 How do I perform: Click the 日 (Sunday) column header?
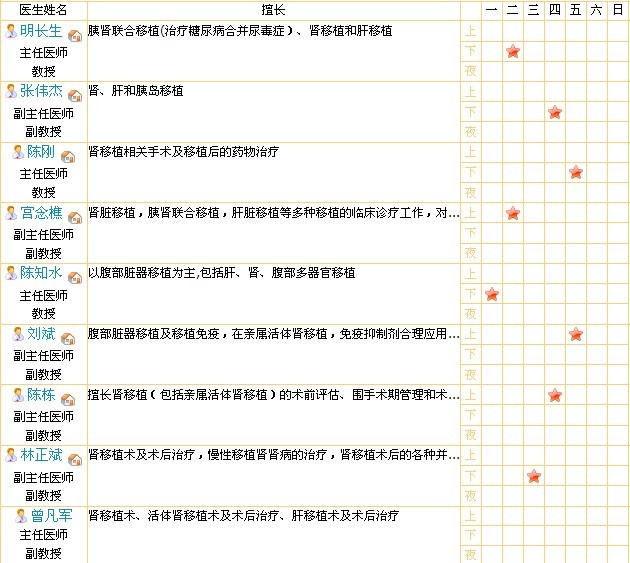coord(618,10)
